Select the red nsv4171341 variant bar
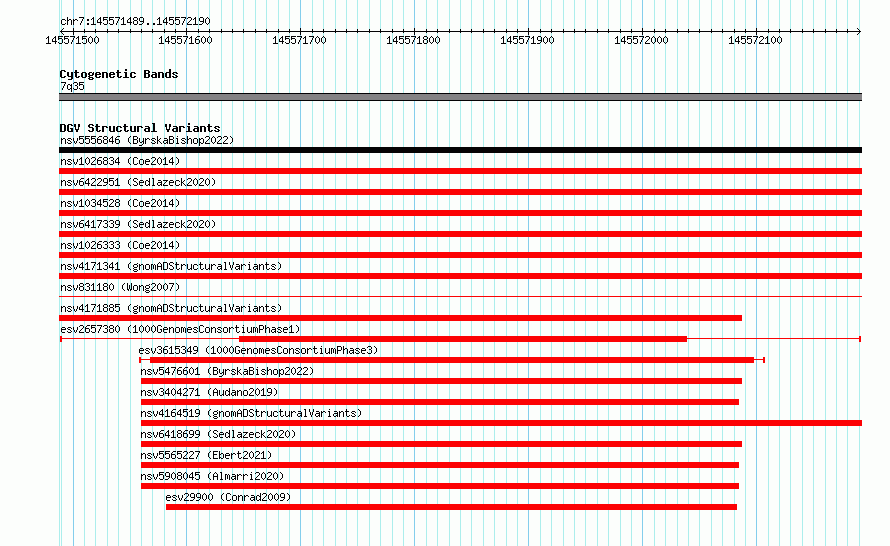 point(460,276)
